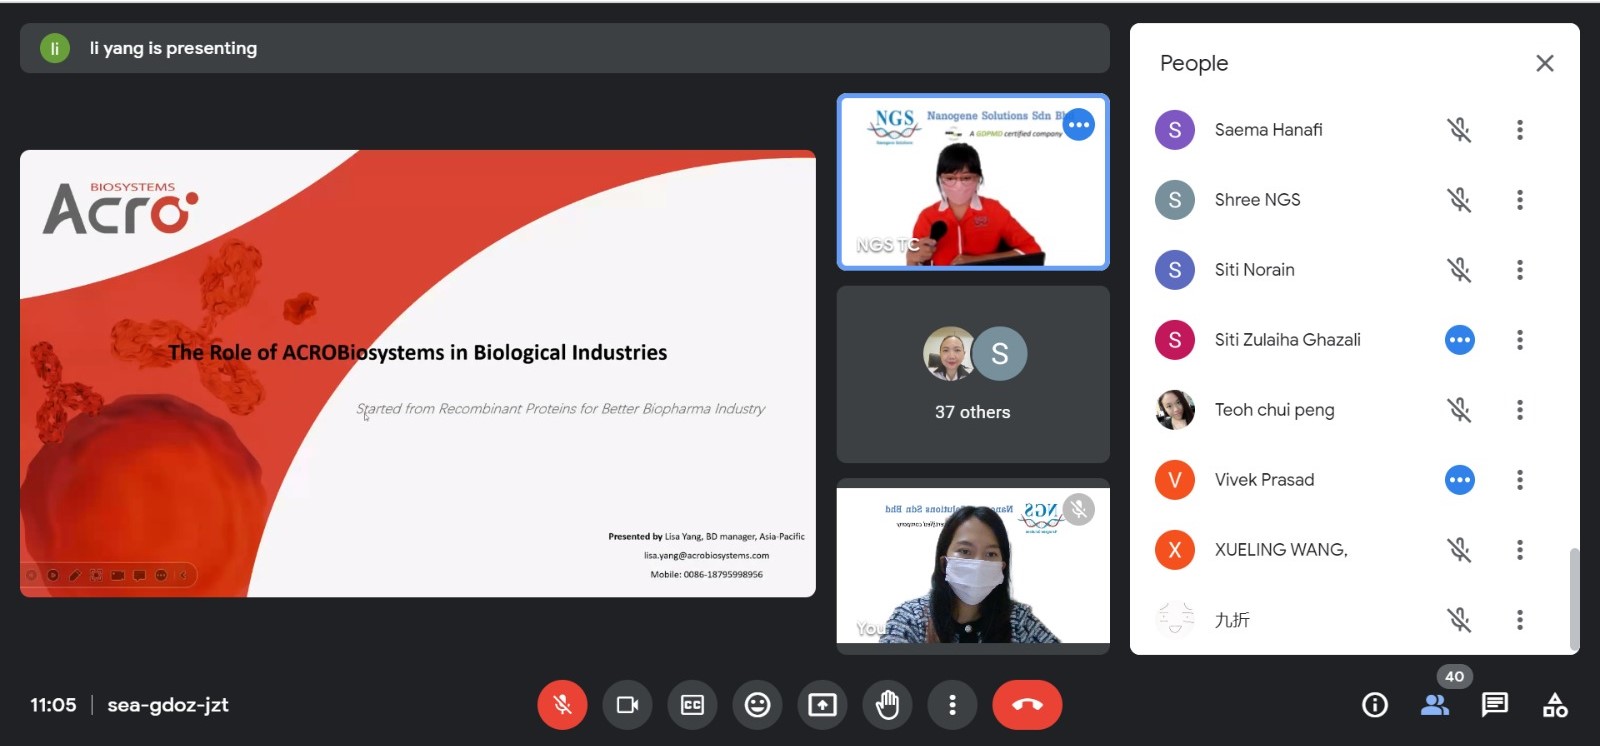The image size is (1600, 746).
Task: Toggle the camera button on or off
Action: point(627,705)
